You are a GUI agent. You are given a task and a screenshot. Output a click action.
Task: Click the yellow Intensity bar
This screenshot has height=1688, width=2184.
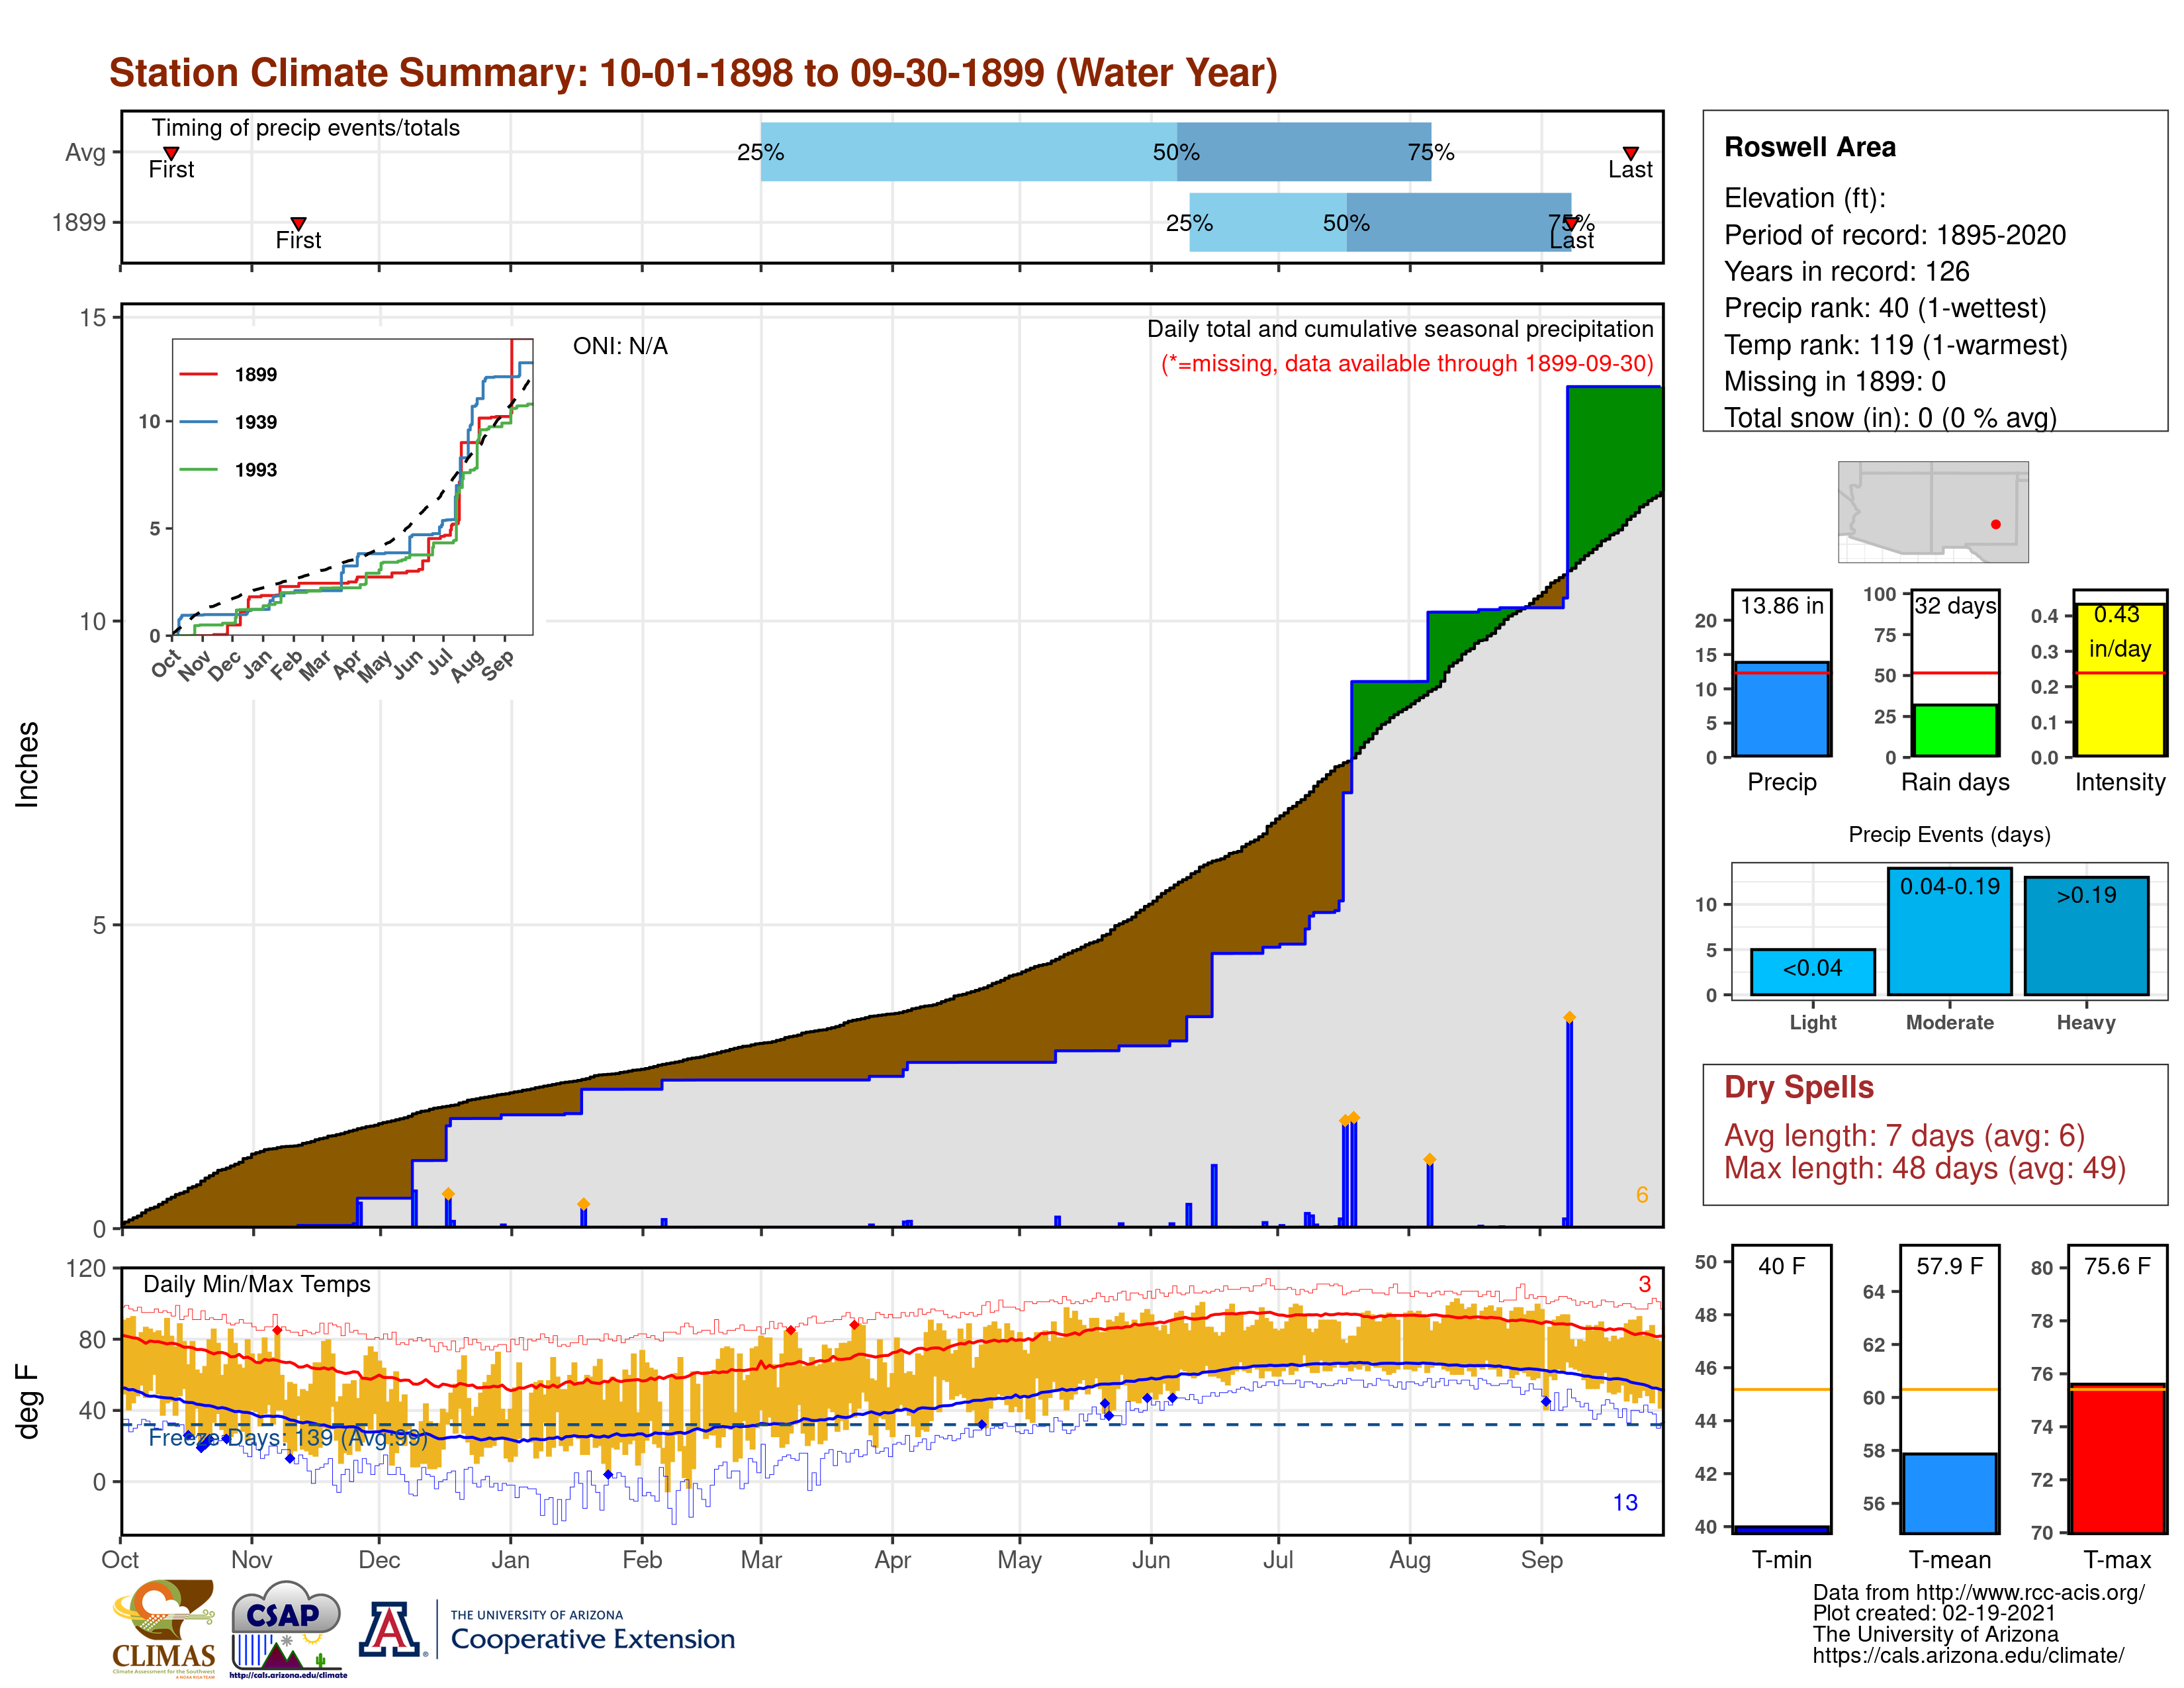pos(2120,680)
